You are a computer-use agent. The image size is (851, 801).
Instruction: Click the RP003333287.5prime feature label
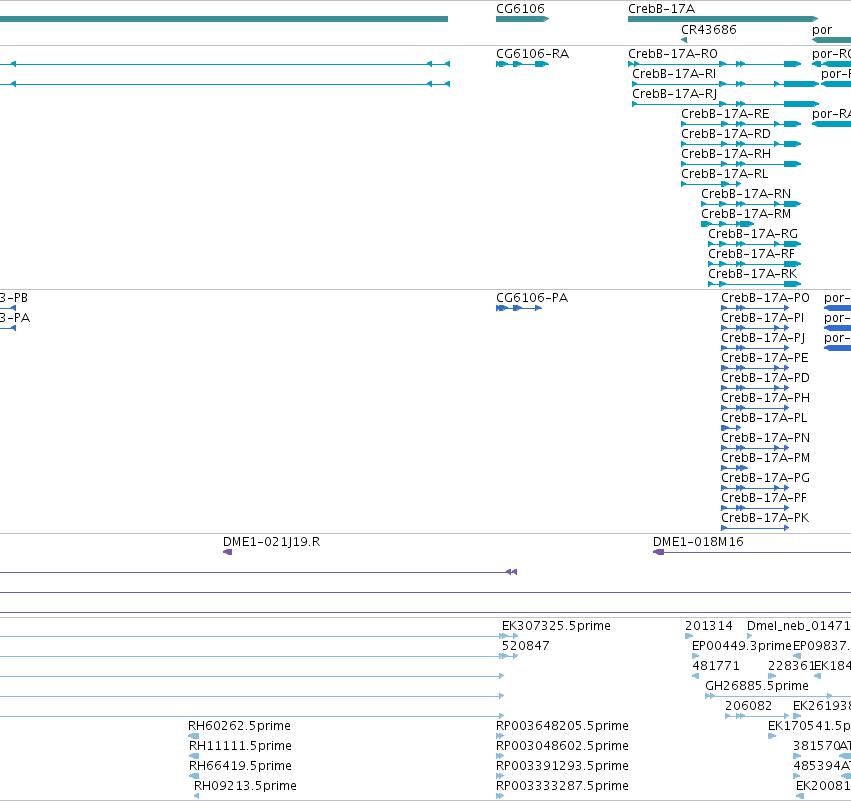562,787
